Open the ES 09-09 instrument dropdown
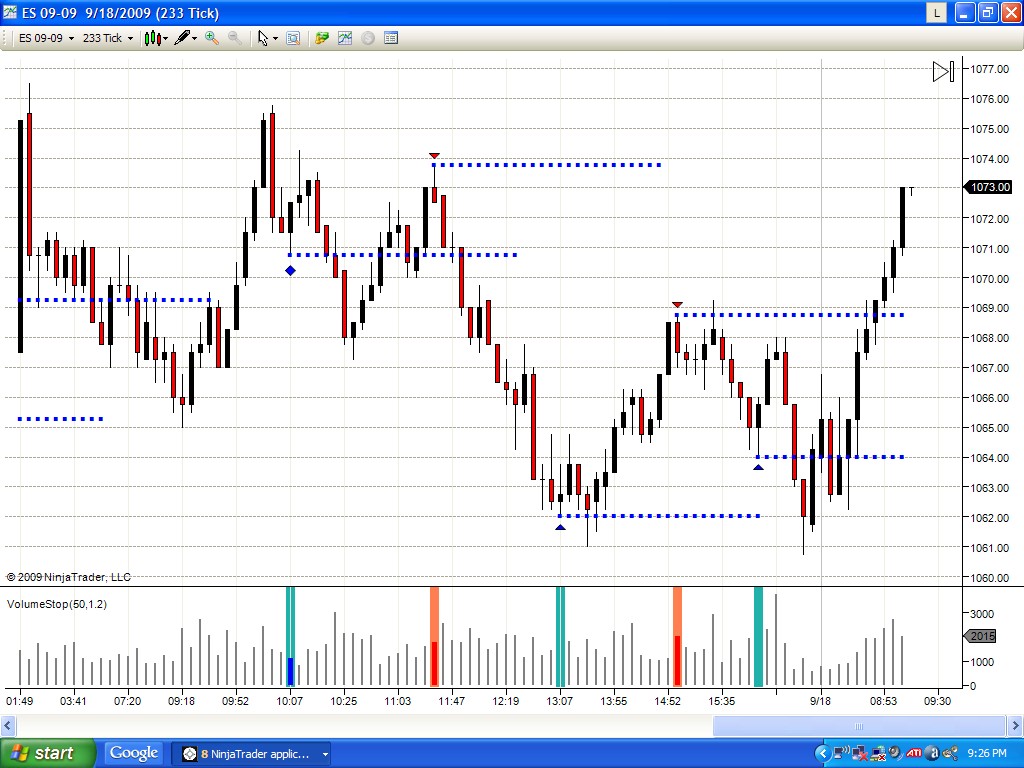1024x768 pixels. 46,38
